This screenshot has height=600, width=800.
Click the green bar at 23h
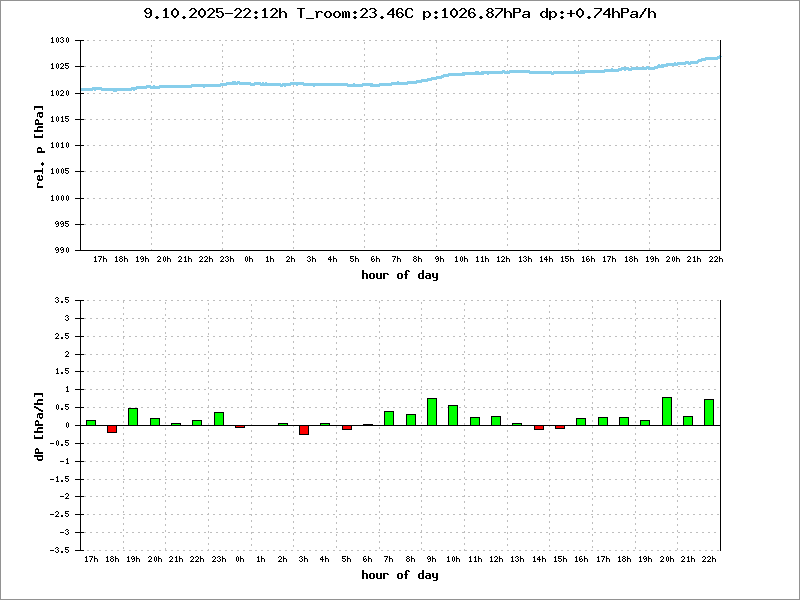219,418
